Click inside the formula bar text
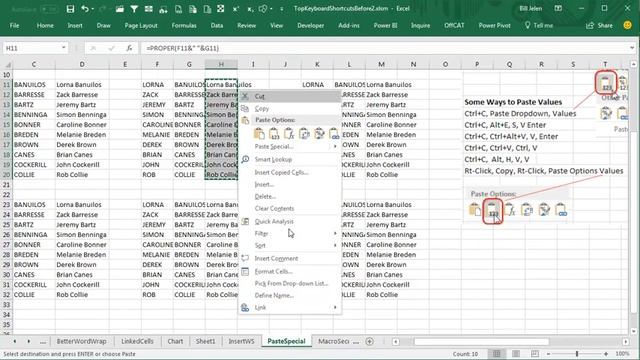Image resolution: width=640 pixels, height=360 pixels. pos(182,48)
